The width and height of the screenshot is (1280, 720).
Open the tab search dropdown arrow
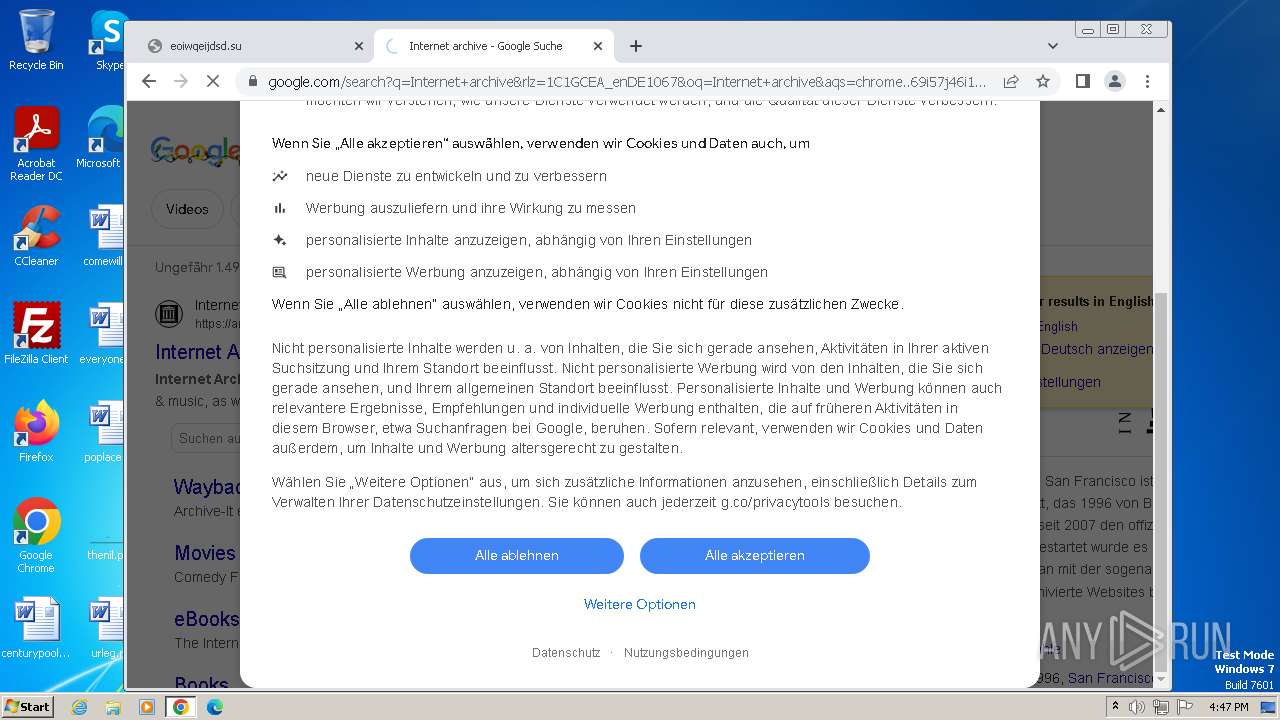[1052, 46]
